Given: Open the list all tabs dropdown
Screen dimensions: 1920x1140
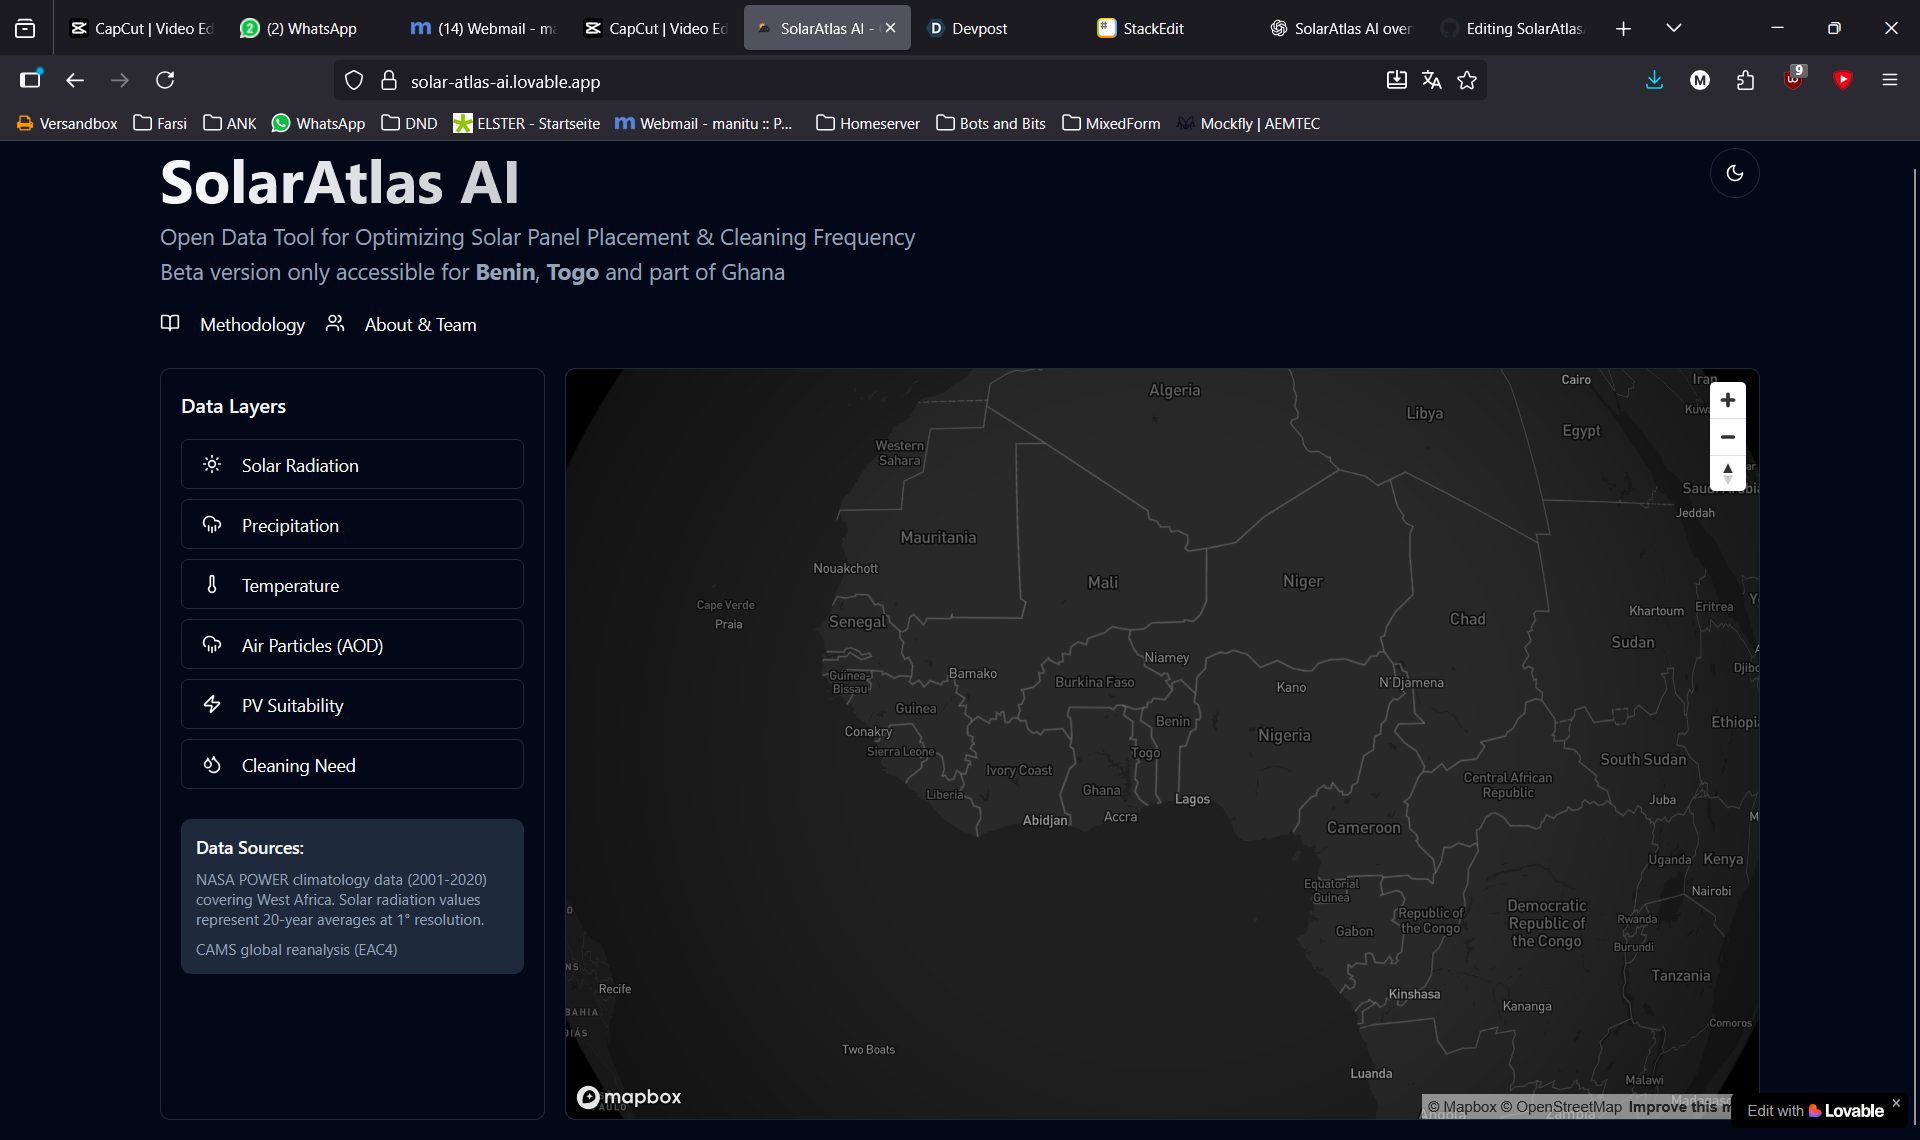Looking at the screenshot, I should (x=1674, y=28).
